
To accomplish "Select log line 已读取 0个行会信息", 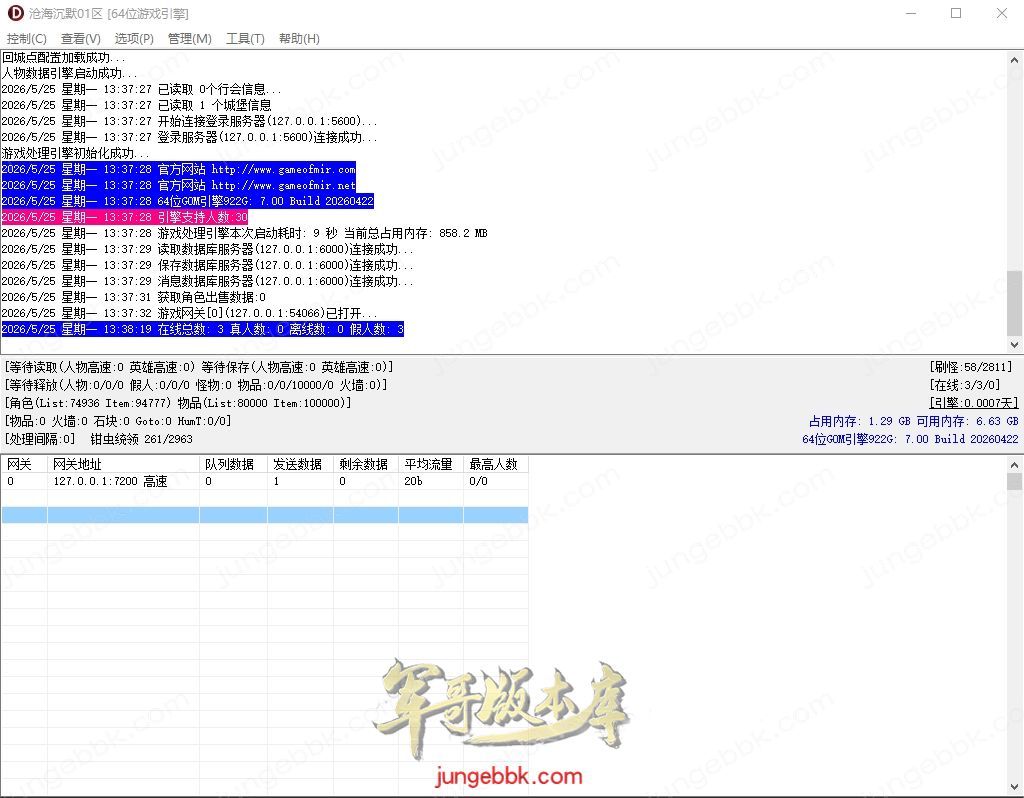I will coord(142,89).
